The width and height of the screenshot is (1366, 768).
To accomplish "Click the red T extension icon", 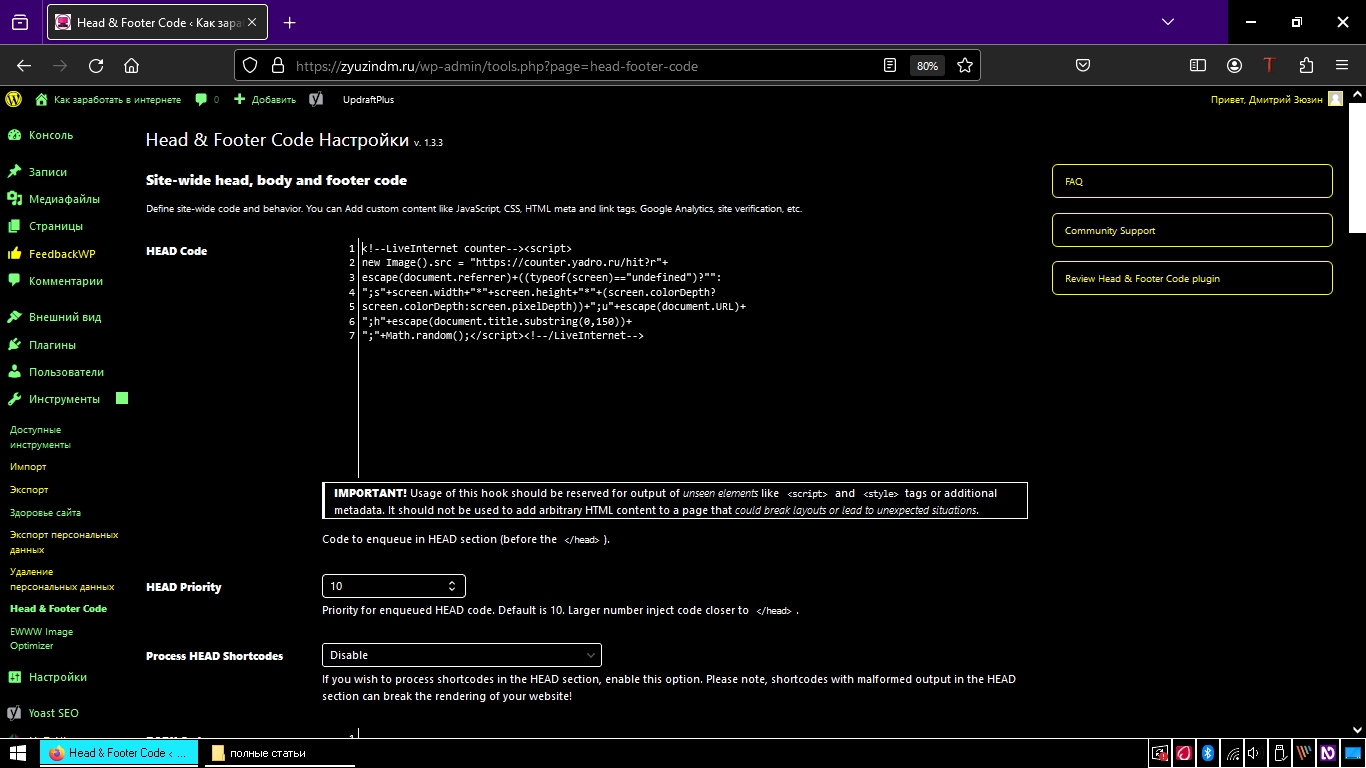I will (1270, 65).
